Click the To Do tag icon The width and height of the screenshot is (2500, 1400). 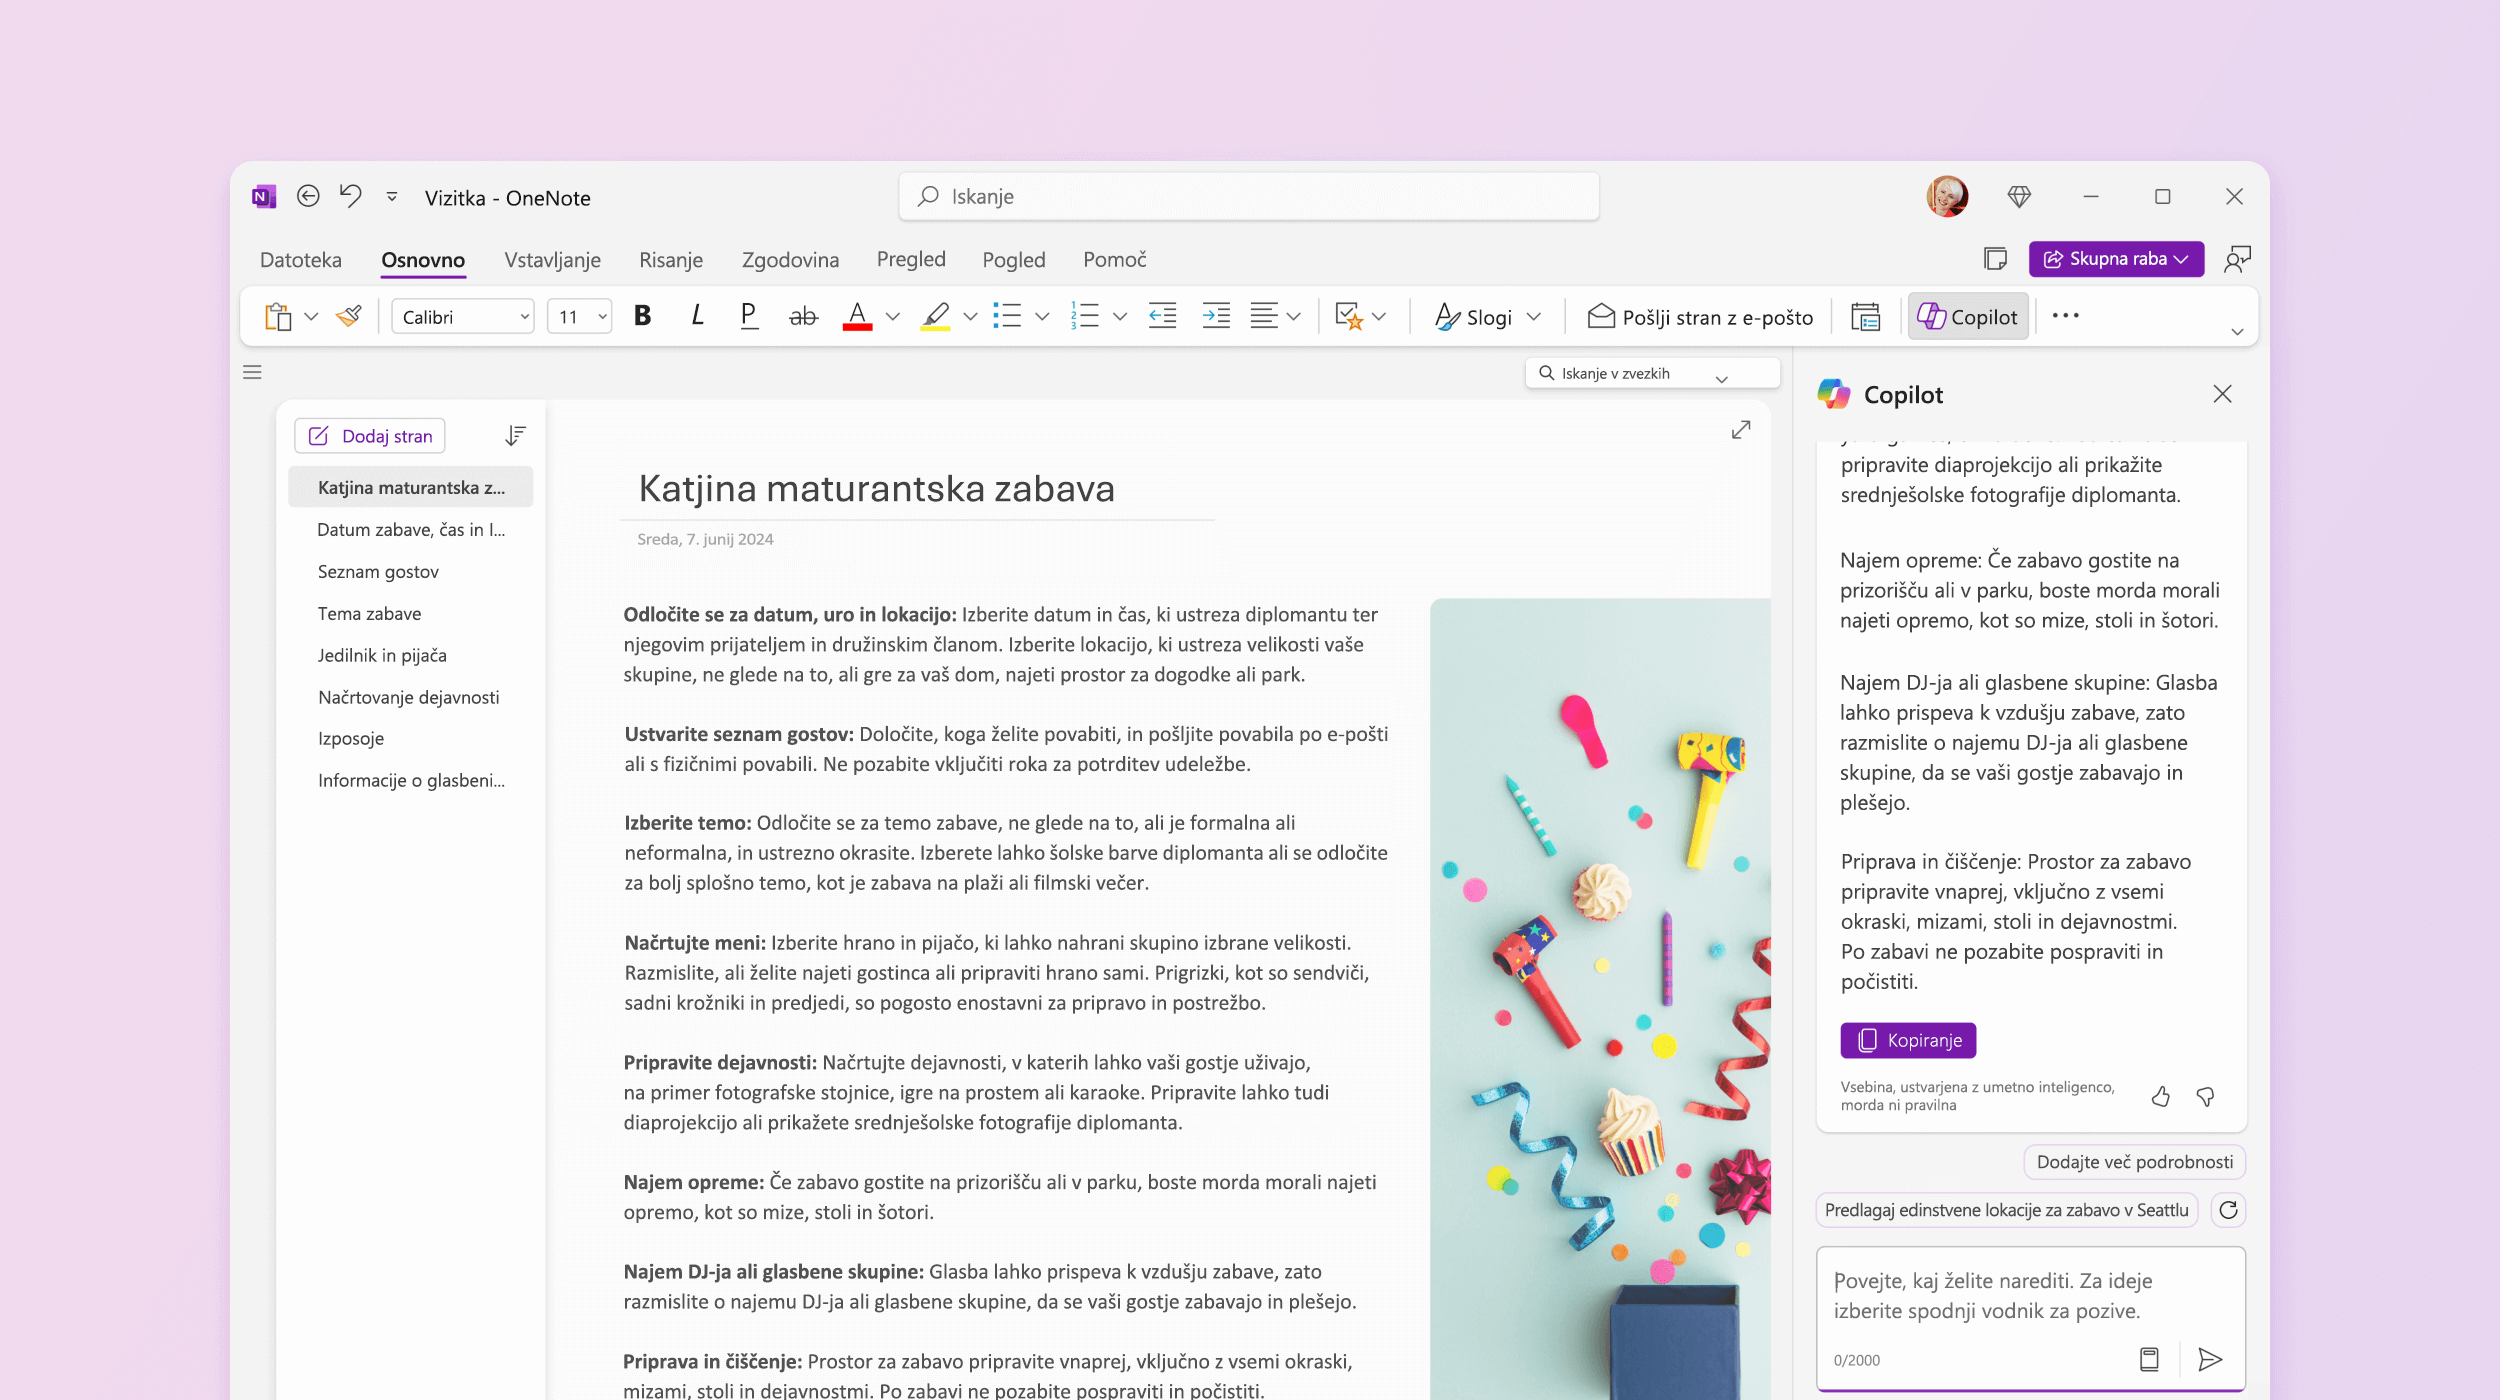(1349, 317)
